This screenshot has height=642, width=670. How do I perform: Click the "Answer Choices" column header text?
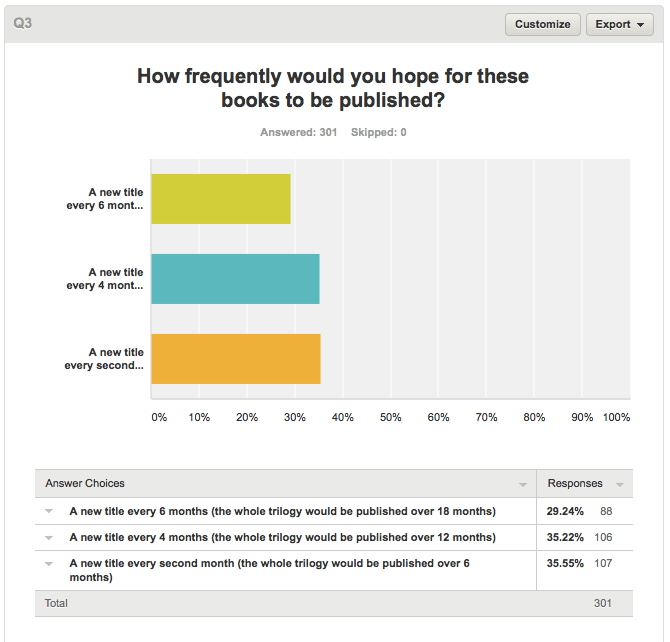coord(85,484)
